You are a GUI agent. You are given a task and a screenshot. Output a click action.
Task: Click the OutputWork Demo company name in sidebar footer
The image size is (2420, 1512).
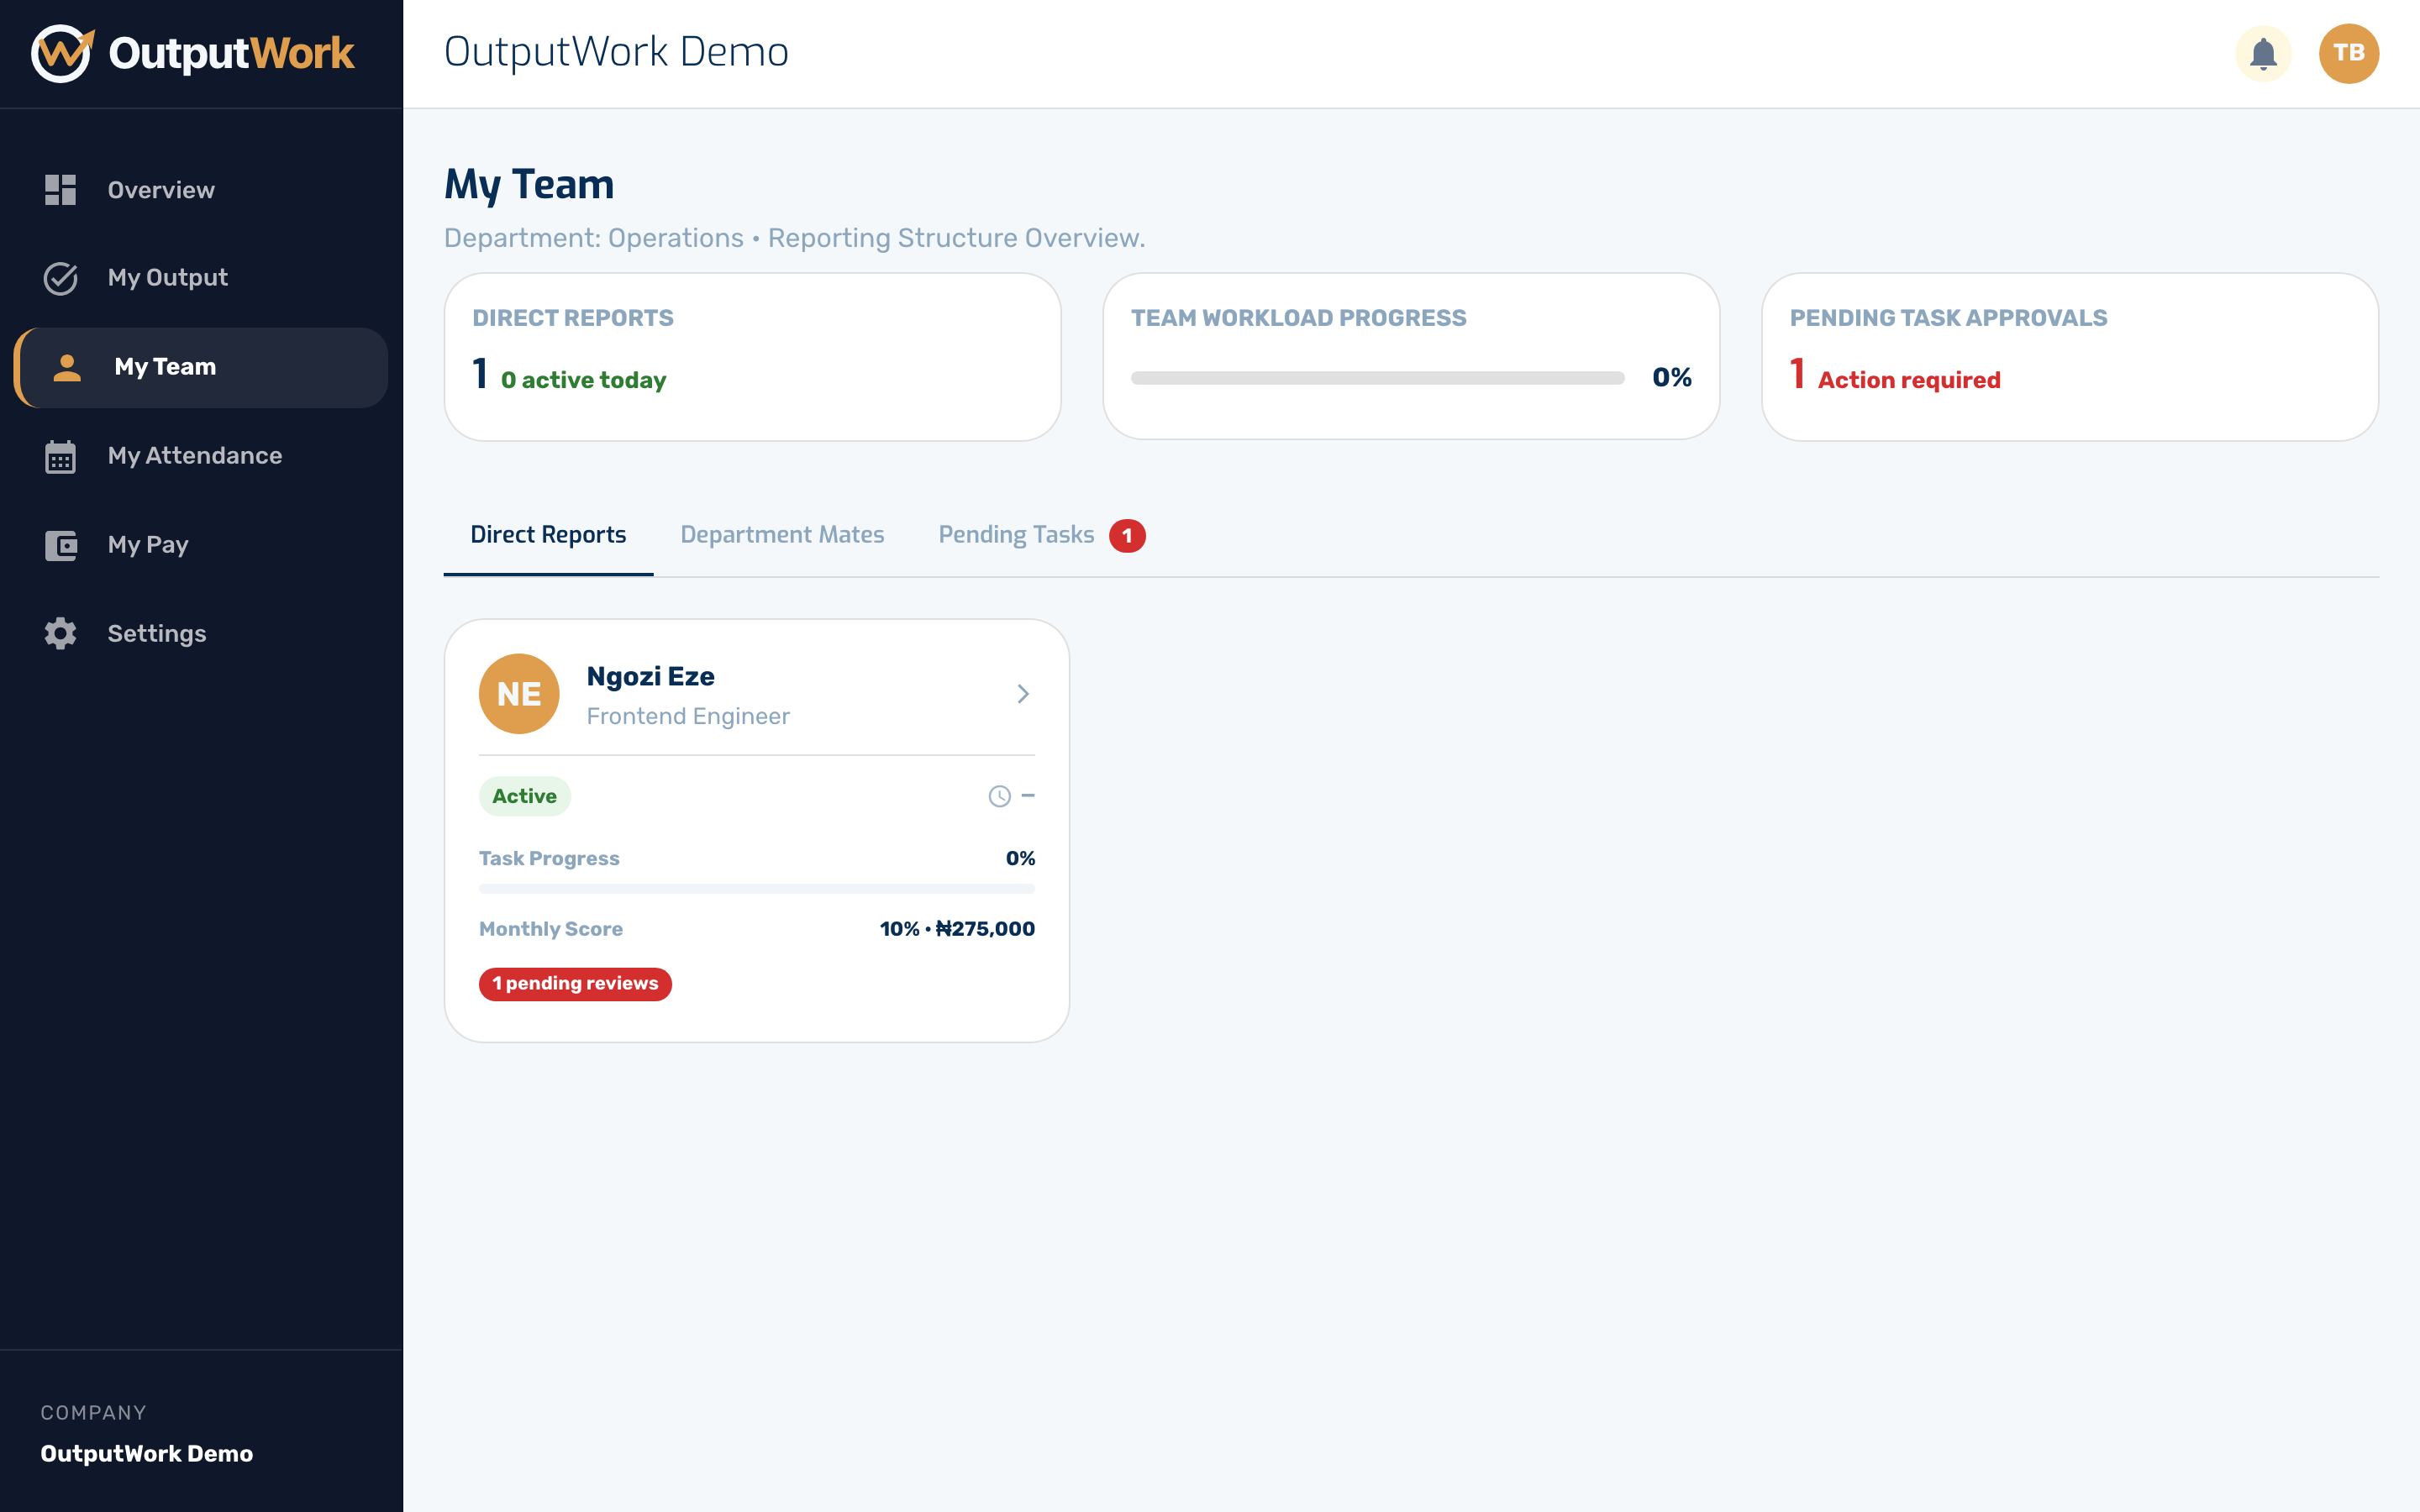(x=146, y=1453)
